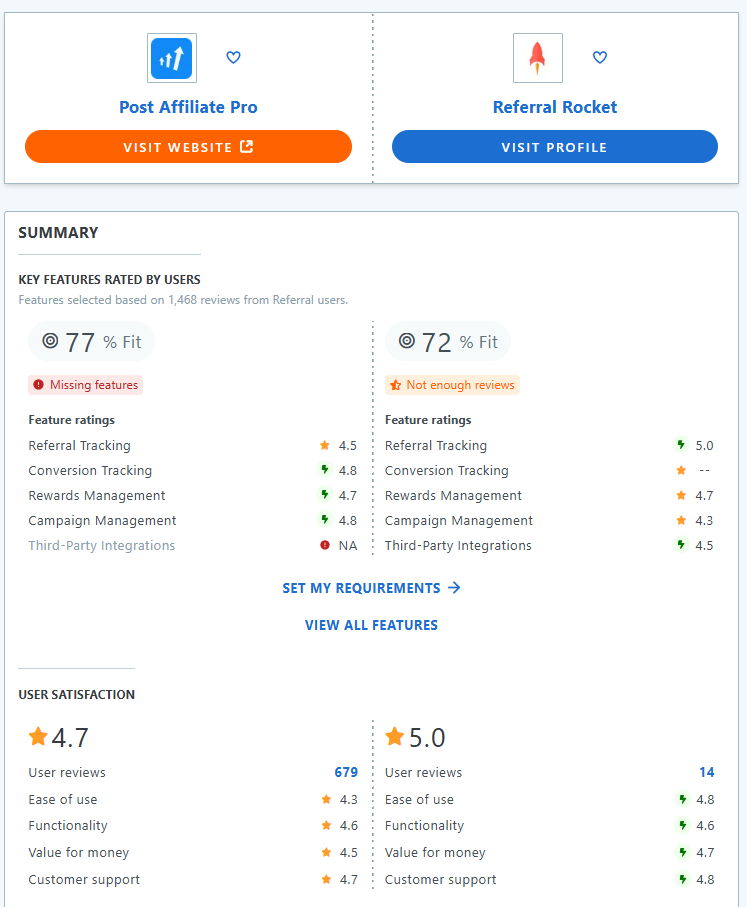
Task: Click the target icon beside 72% Fit
Action: pyautogui.click(x=407, y=340)
